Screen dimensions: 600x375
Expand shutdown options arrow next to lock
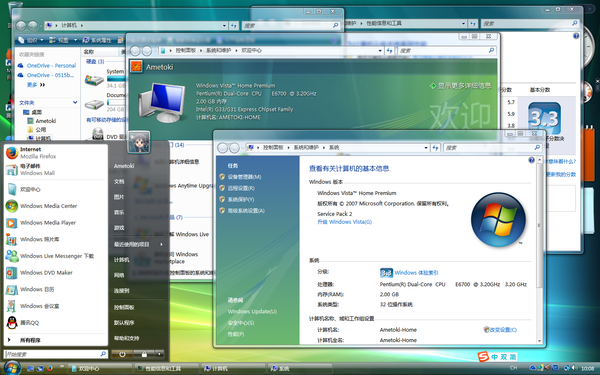coord(160,354)
